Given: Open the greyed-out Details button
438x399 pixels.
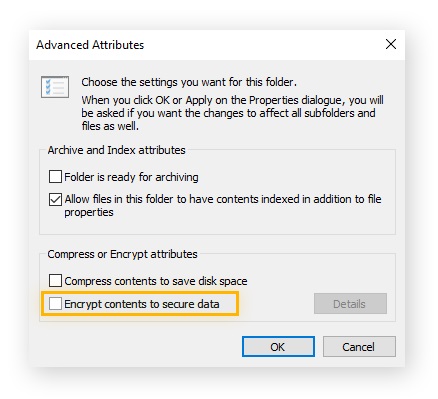Looking at the screenshot, I should 350,304.
